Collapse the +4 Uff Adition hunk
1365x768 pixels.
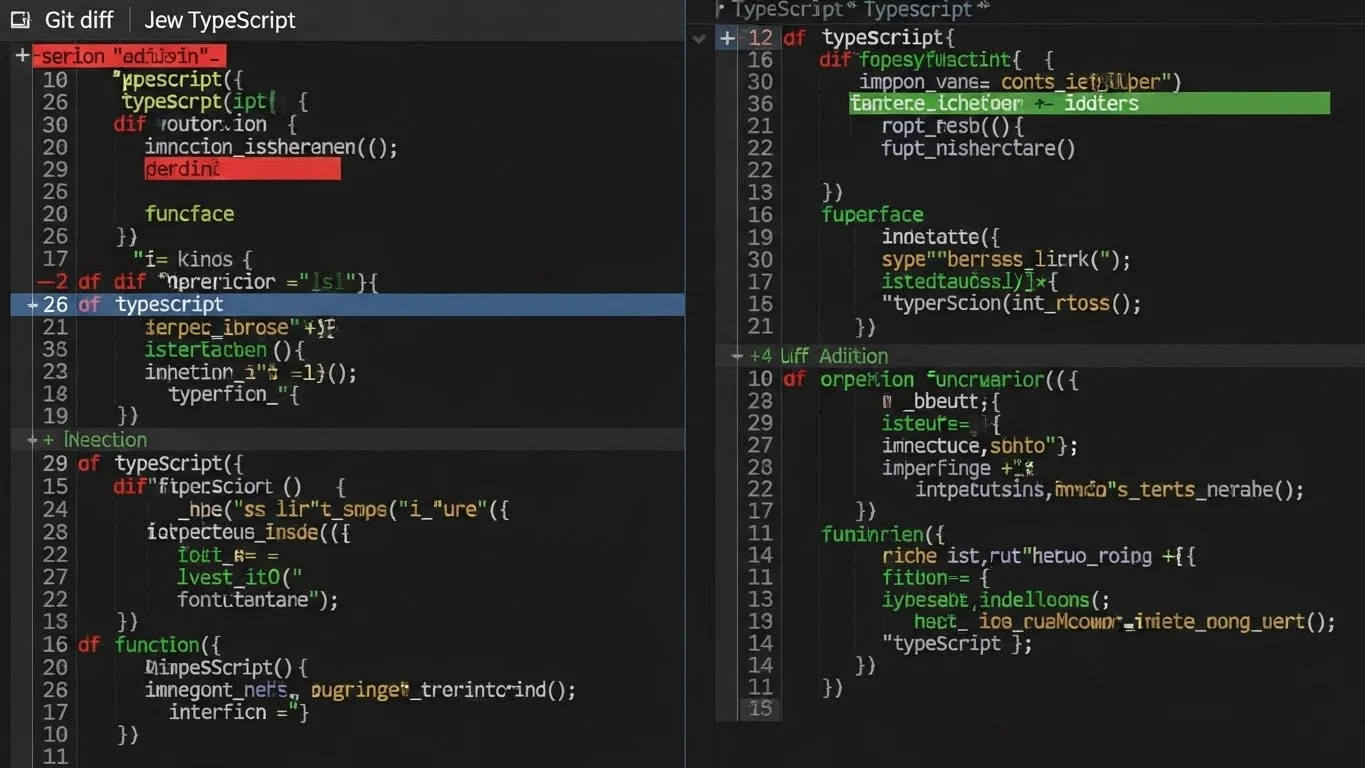737,356
